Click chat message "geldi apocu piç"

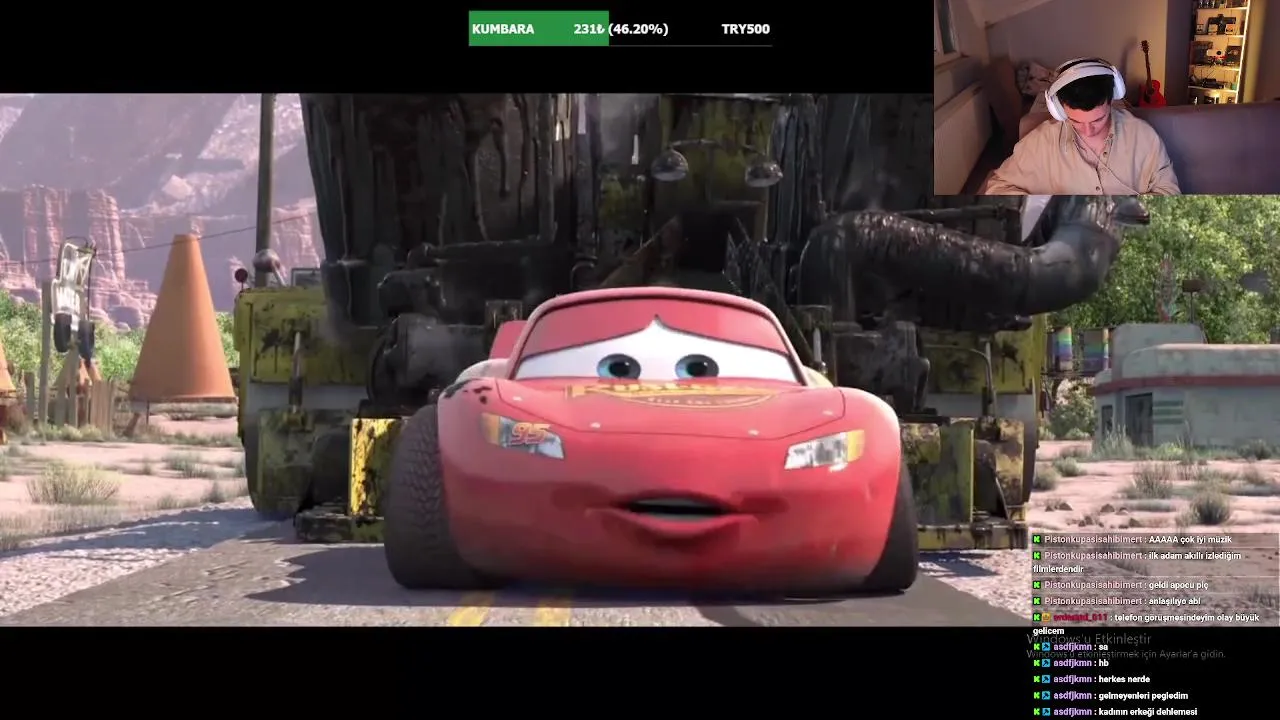[x=1178, y=585]
